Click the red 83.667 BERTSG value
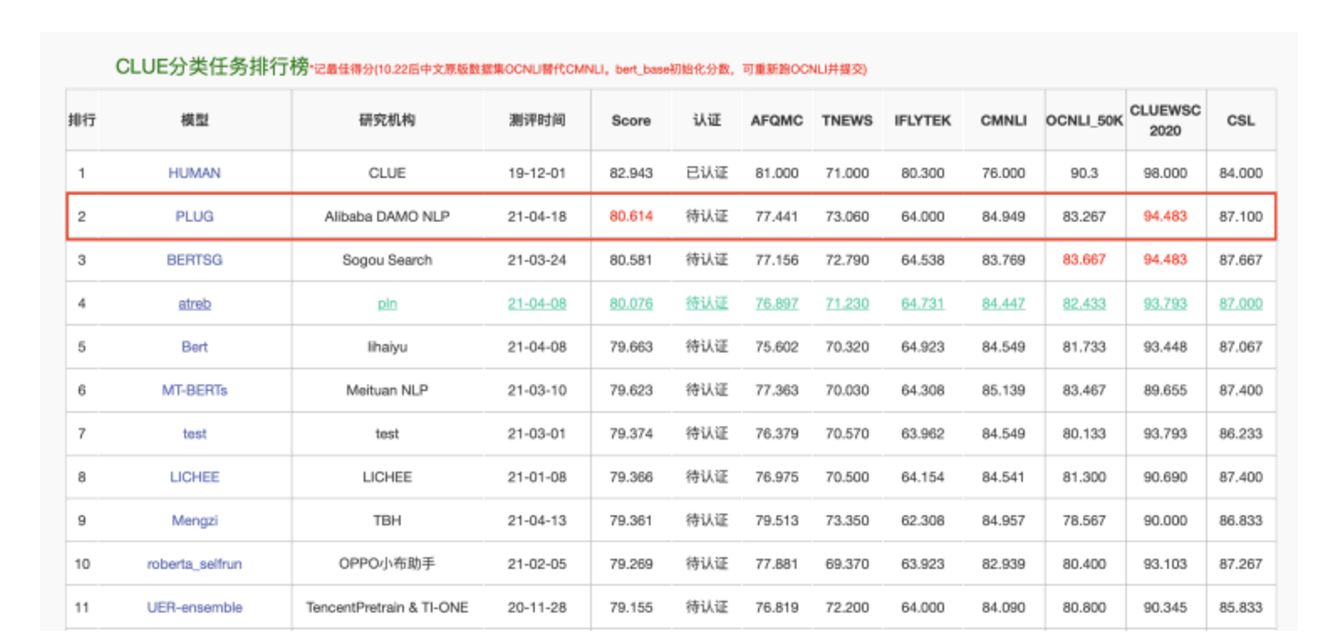 (x=1084, y=260)
